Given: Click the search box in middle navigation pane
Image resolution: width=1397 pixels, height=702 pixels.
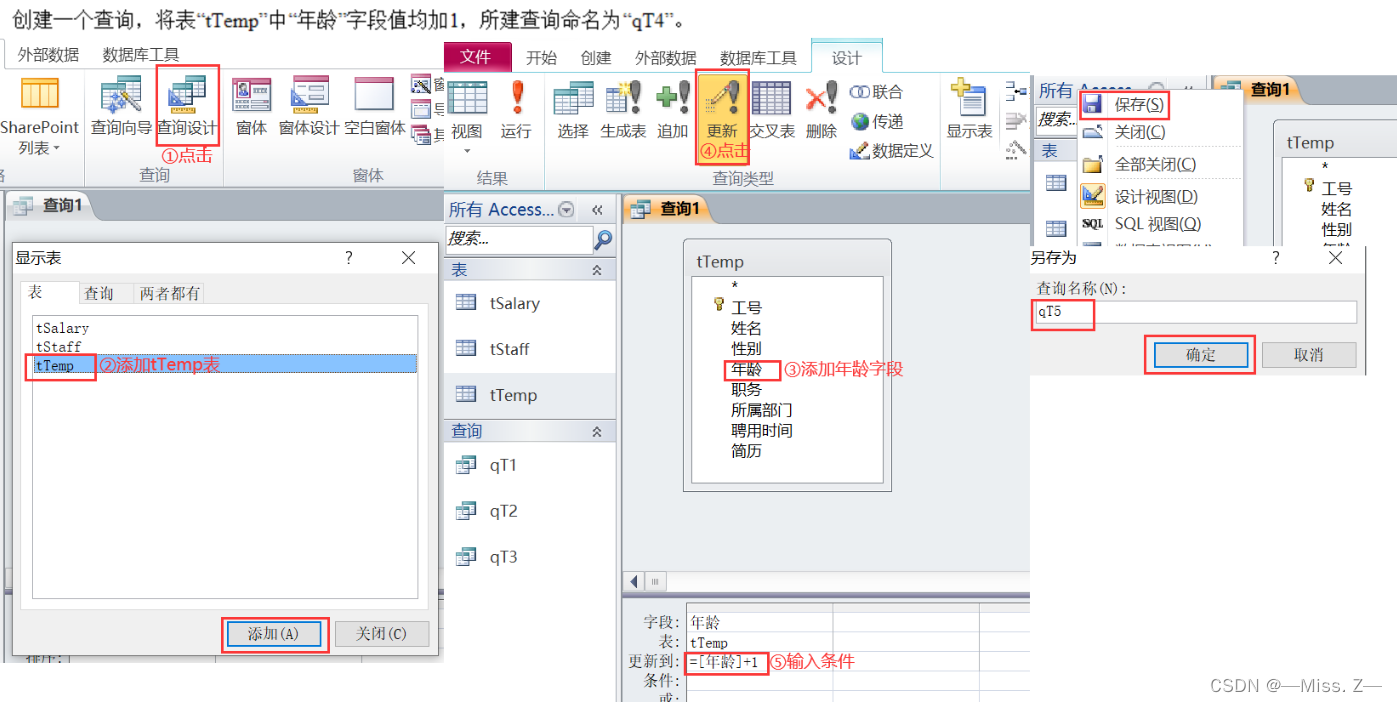Looking at the screenshot, I should click(519, 239).
